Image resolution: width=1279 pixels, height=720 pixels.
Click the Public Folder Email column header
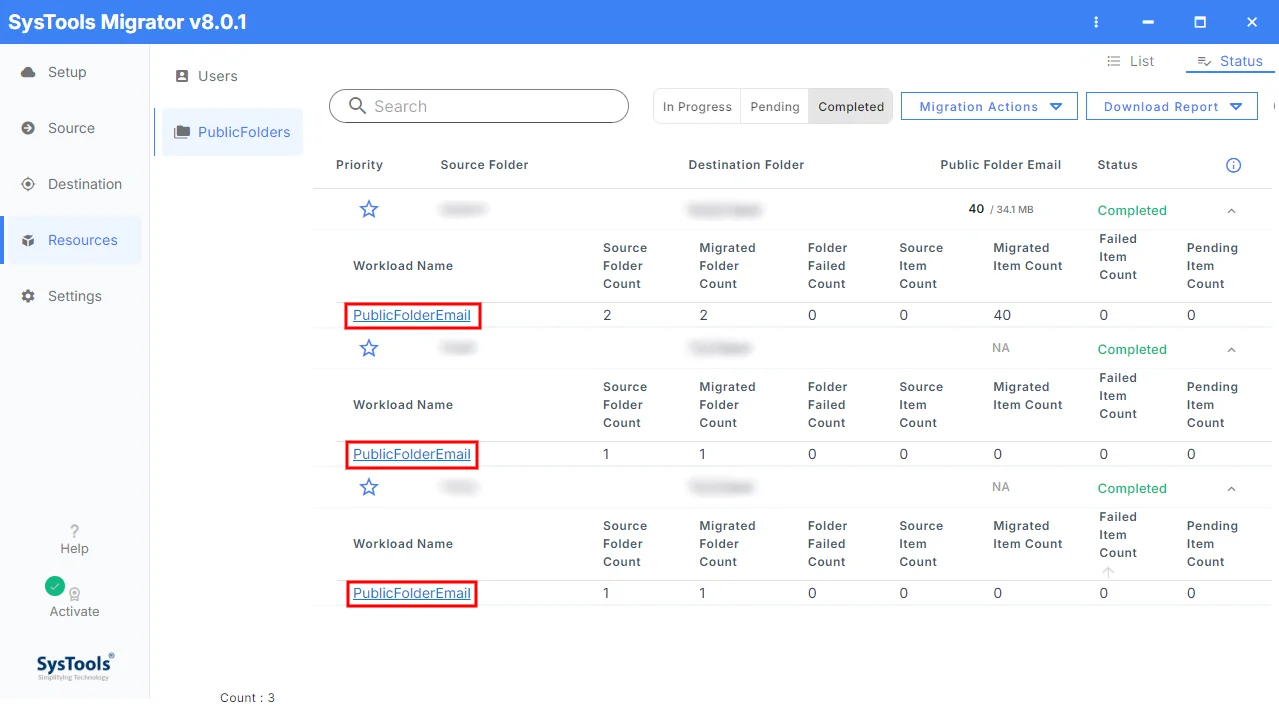[1000, 165]
